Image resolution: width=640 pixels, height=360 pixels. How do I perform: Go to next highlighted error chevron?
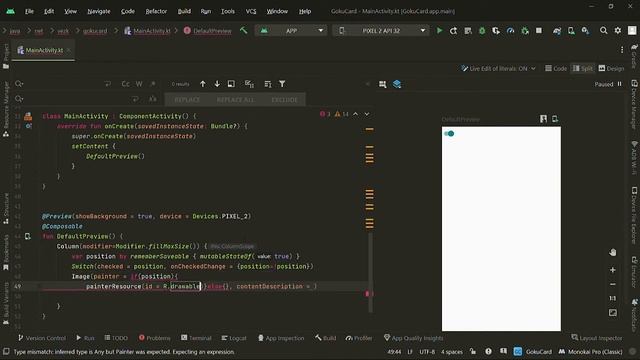tap(367, 114)
